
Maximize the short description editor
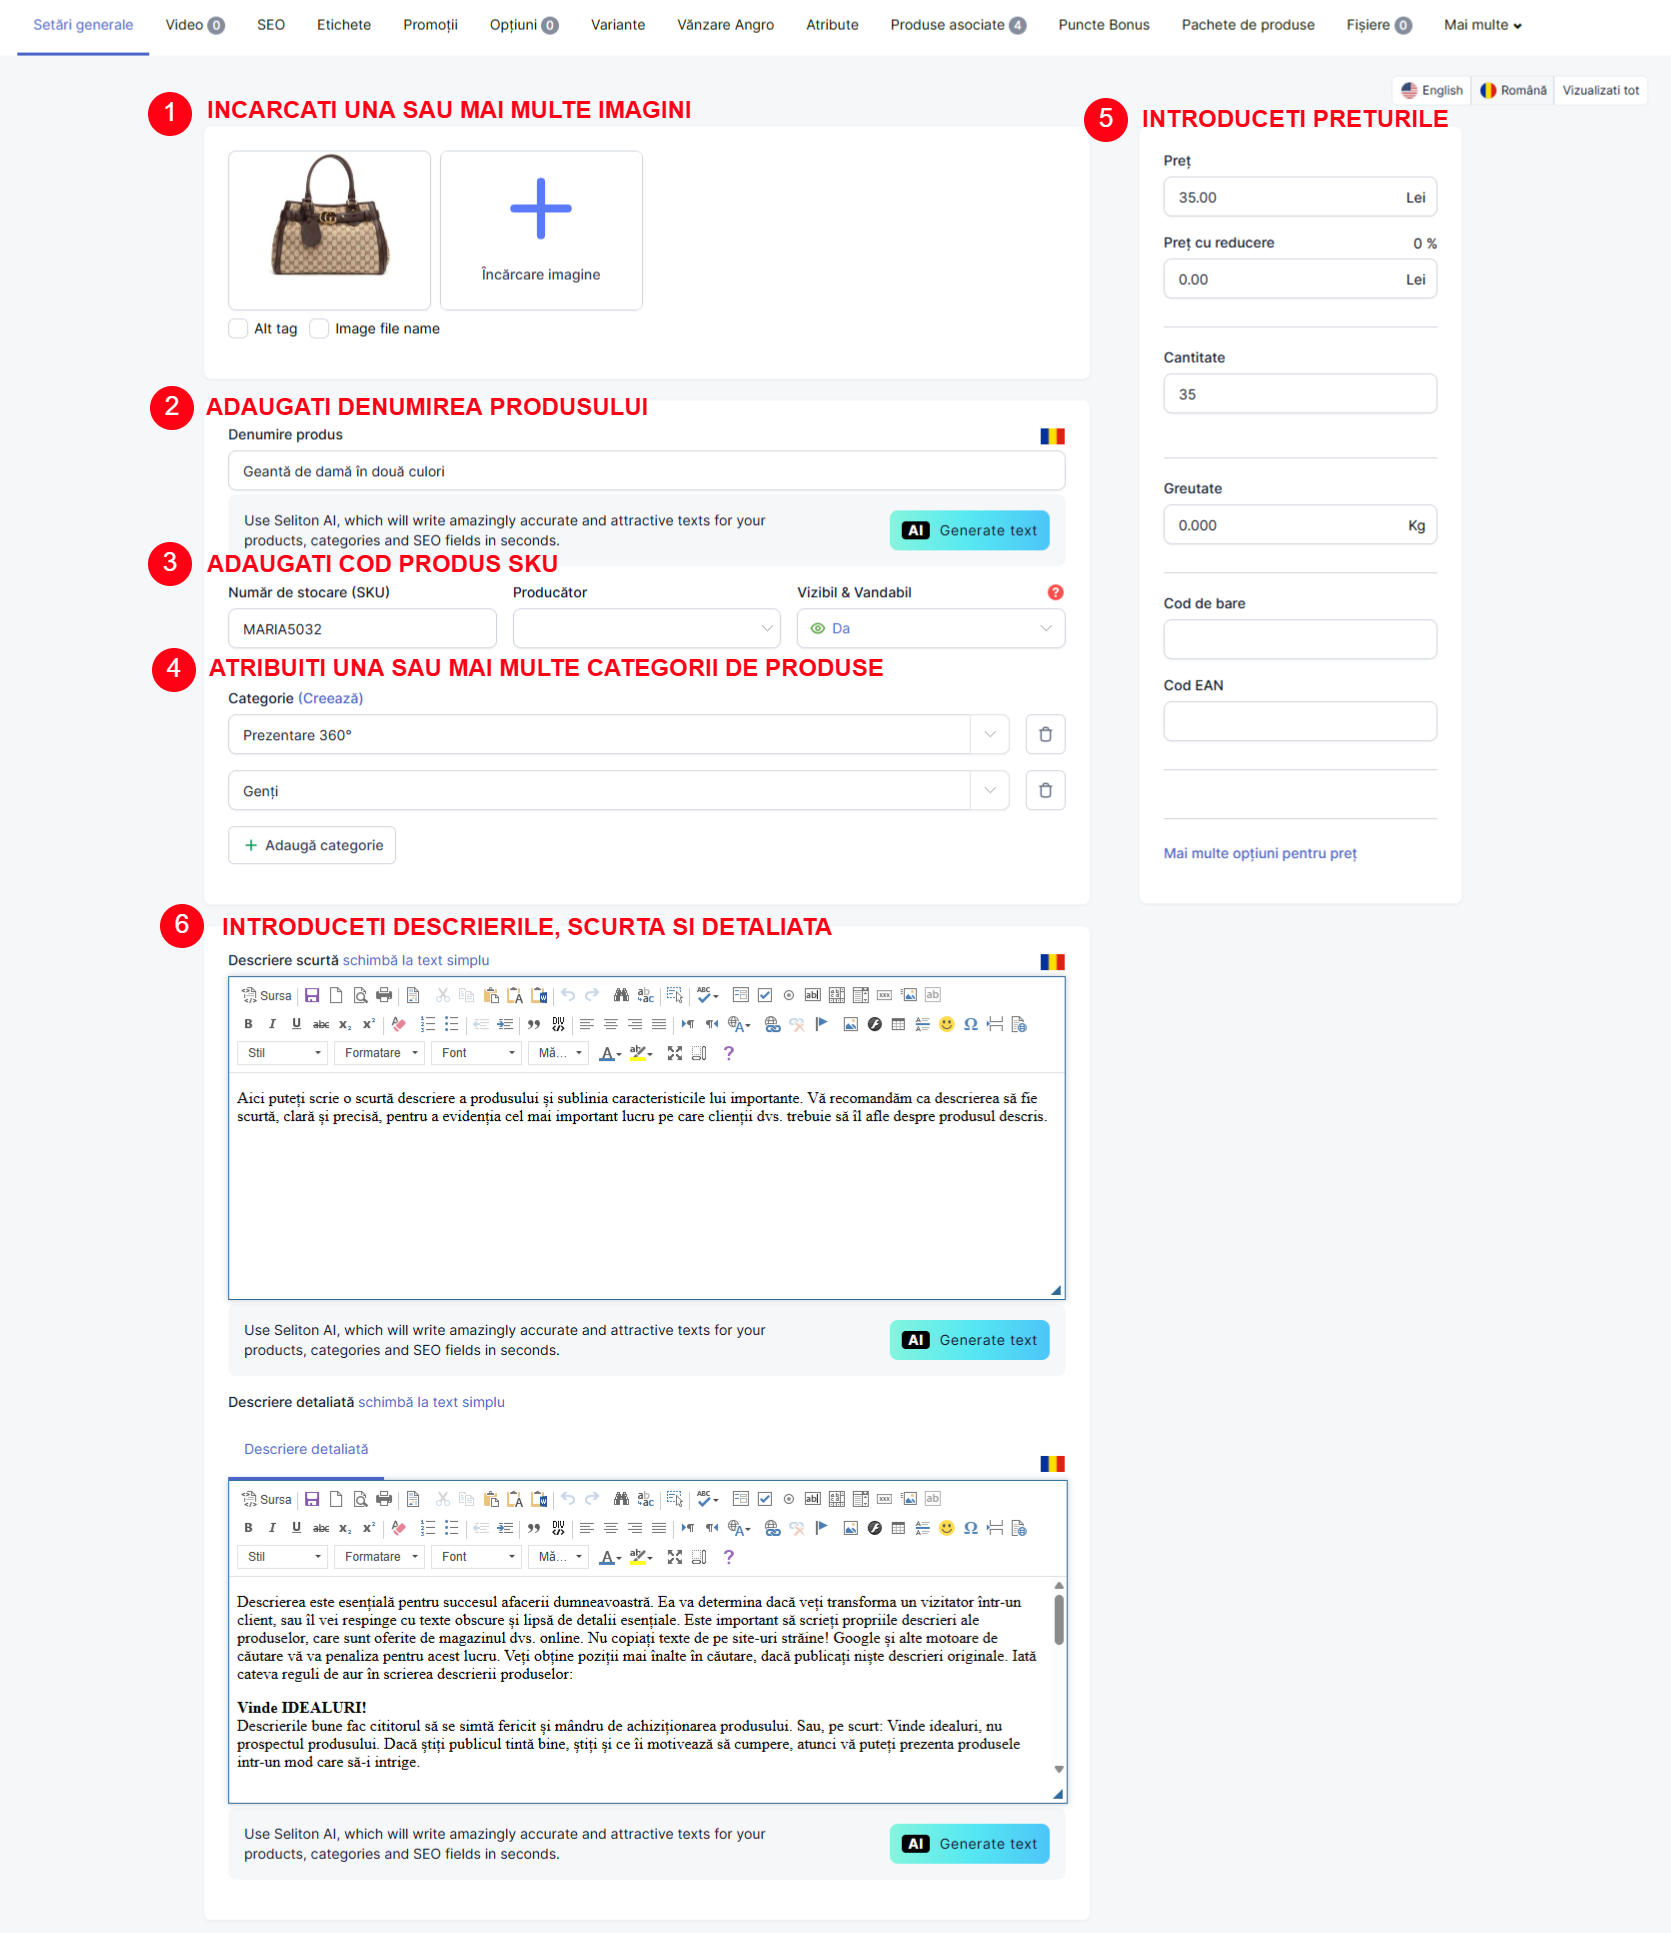click(x=675, y=1053)
